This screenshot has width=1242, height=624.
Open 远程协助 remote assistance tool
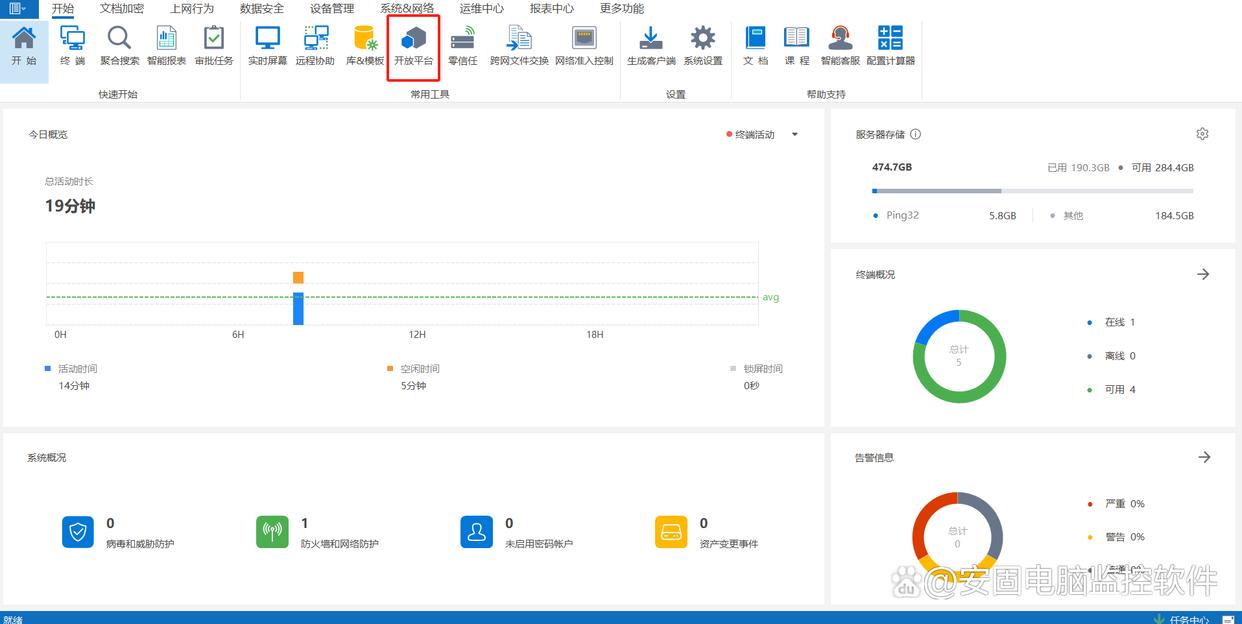click(315, 46)
